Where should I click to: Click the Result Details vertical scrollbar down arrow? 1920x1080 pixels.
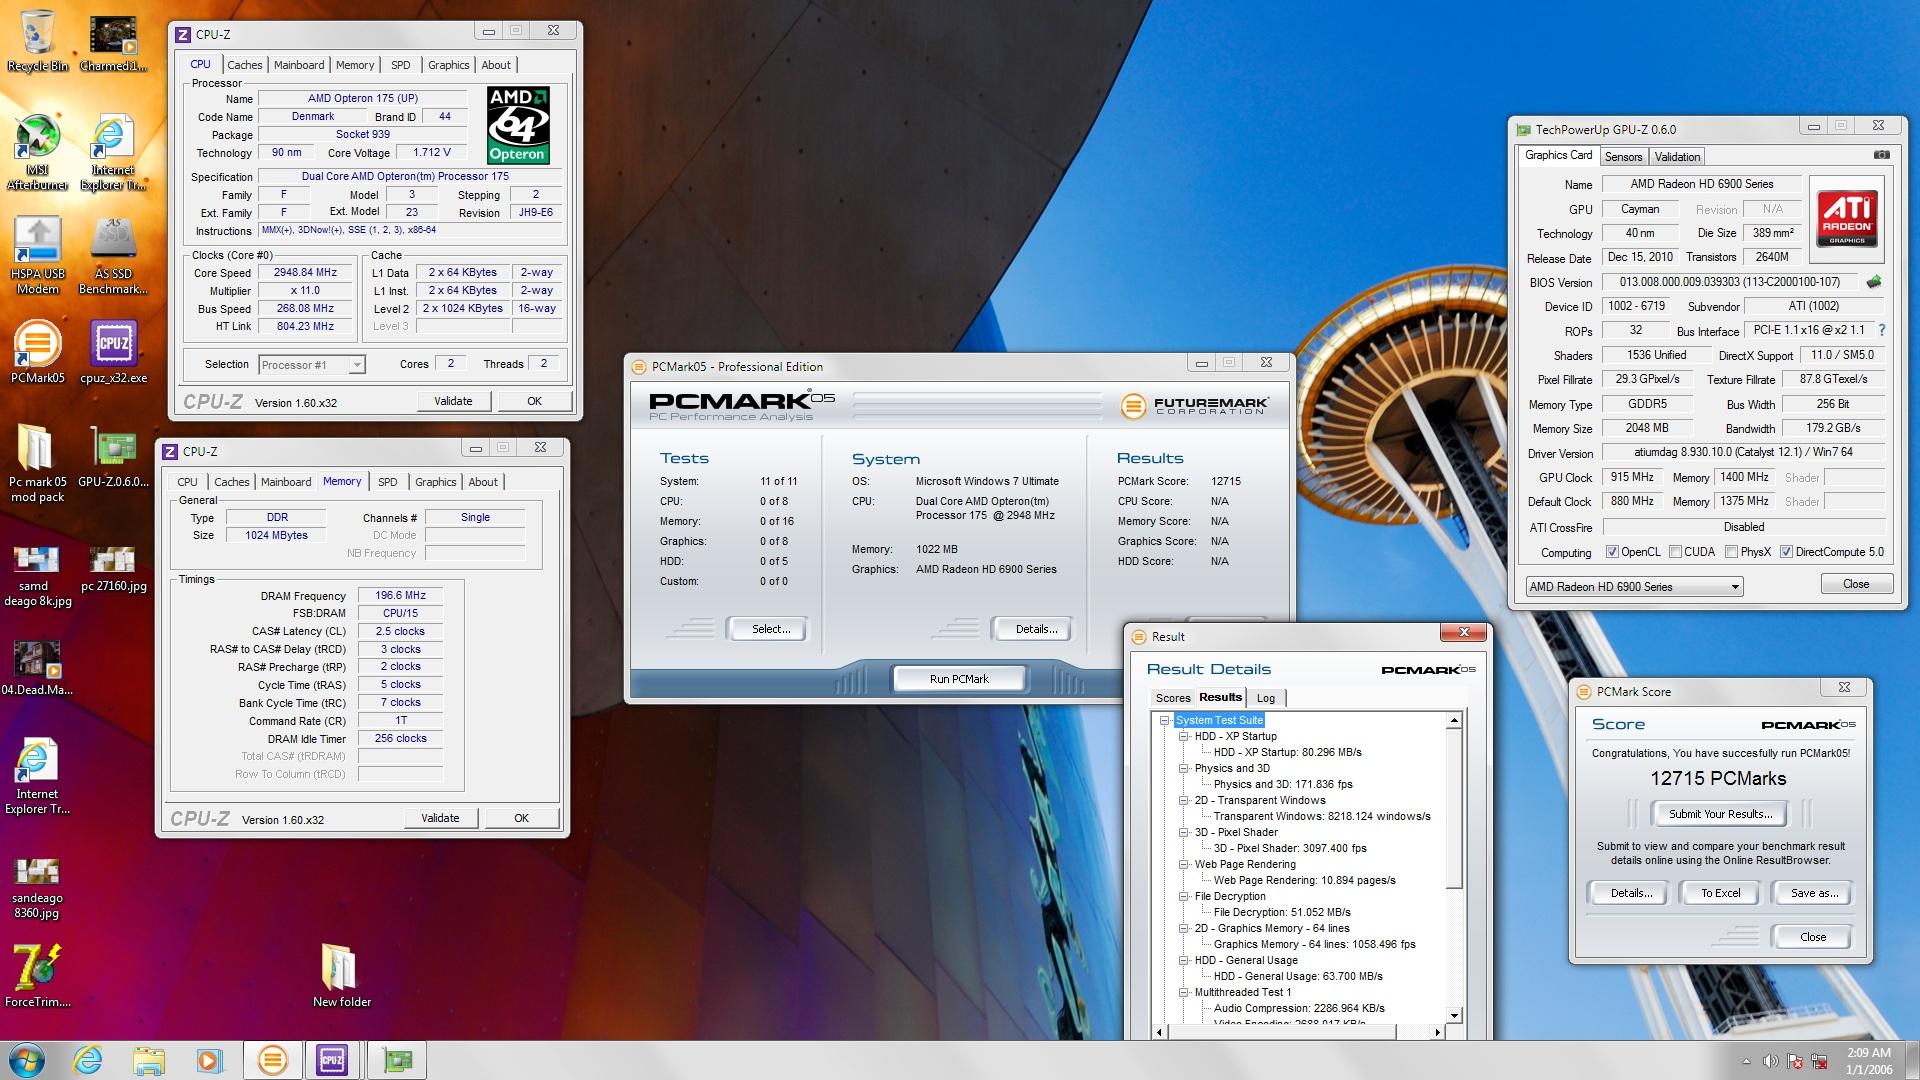click(1454, 1016)
